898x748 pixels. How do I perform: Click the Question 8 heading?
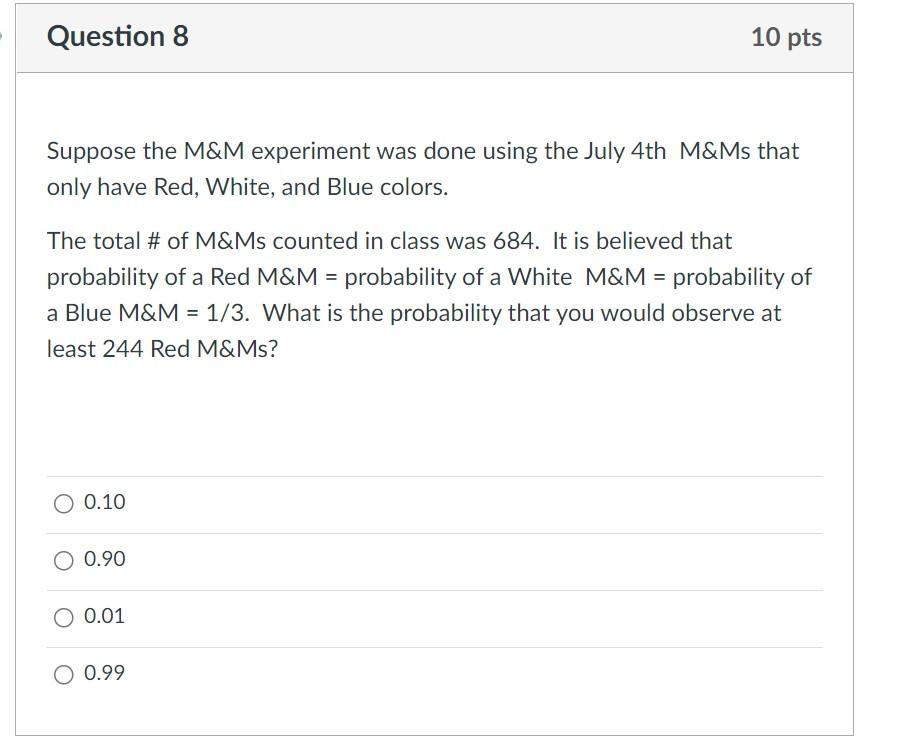tap(117, 37)
